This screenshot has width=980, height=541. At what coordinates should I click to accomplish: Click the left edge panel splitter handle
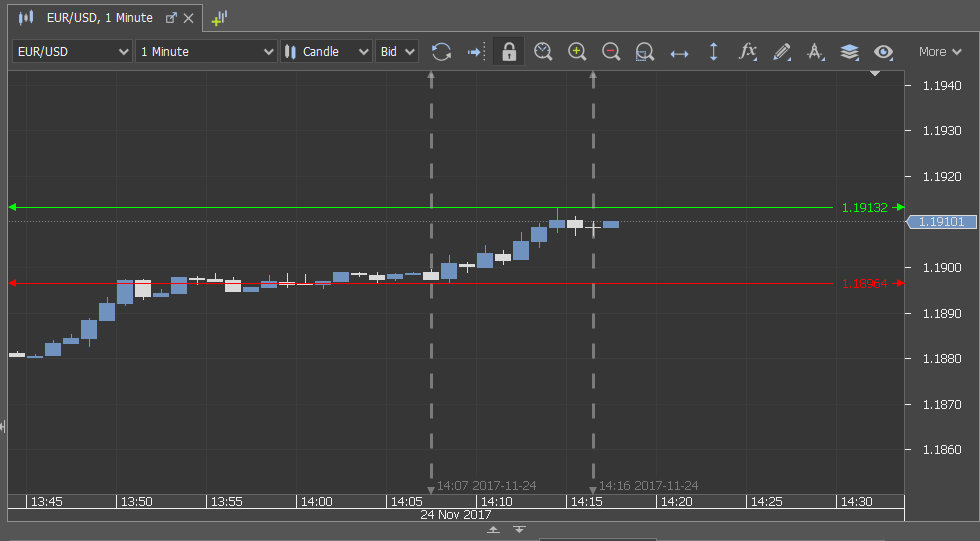coord(3,427)
